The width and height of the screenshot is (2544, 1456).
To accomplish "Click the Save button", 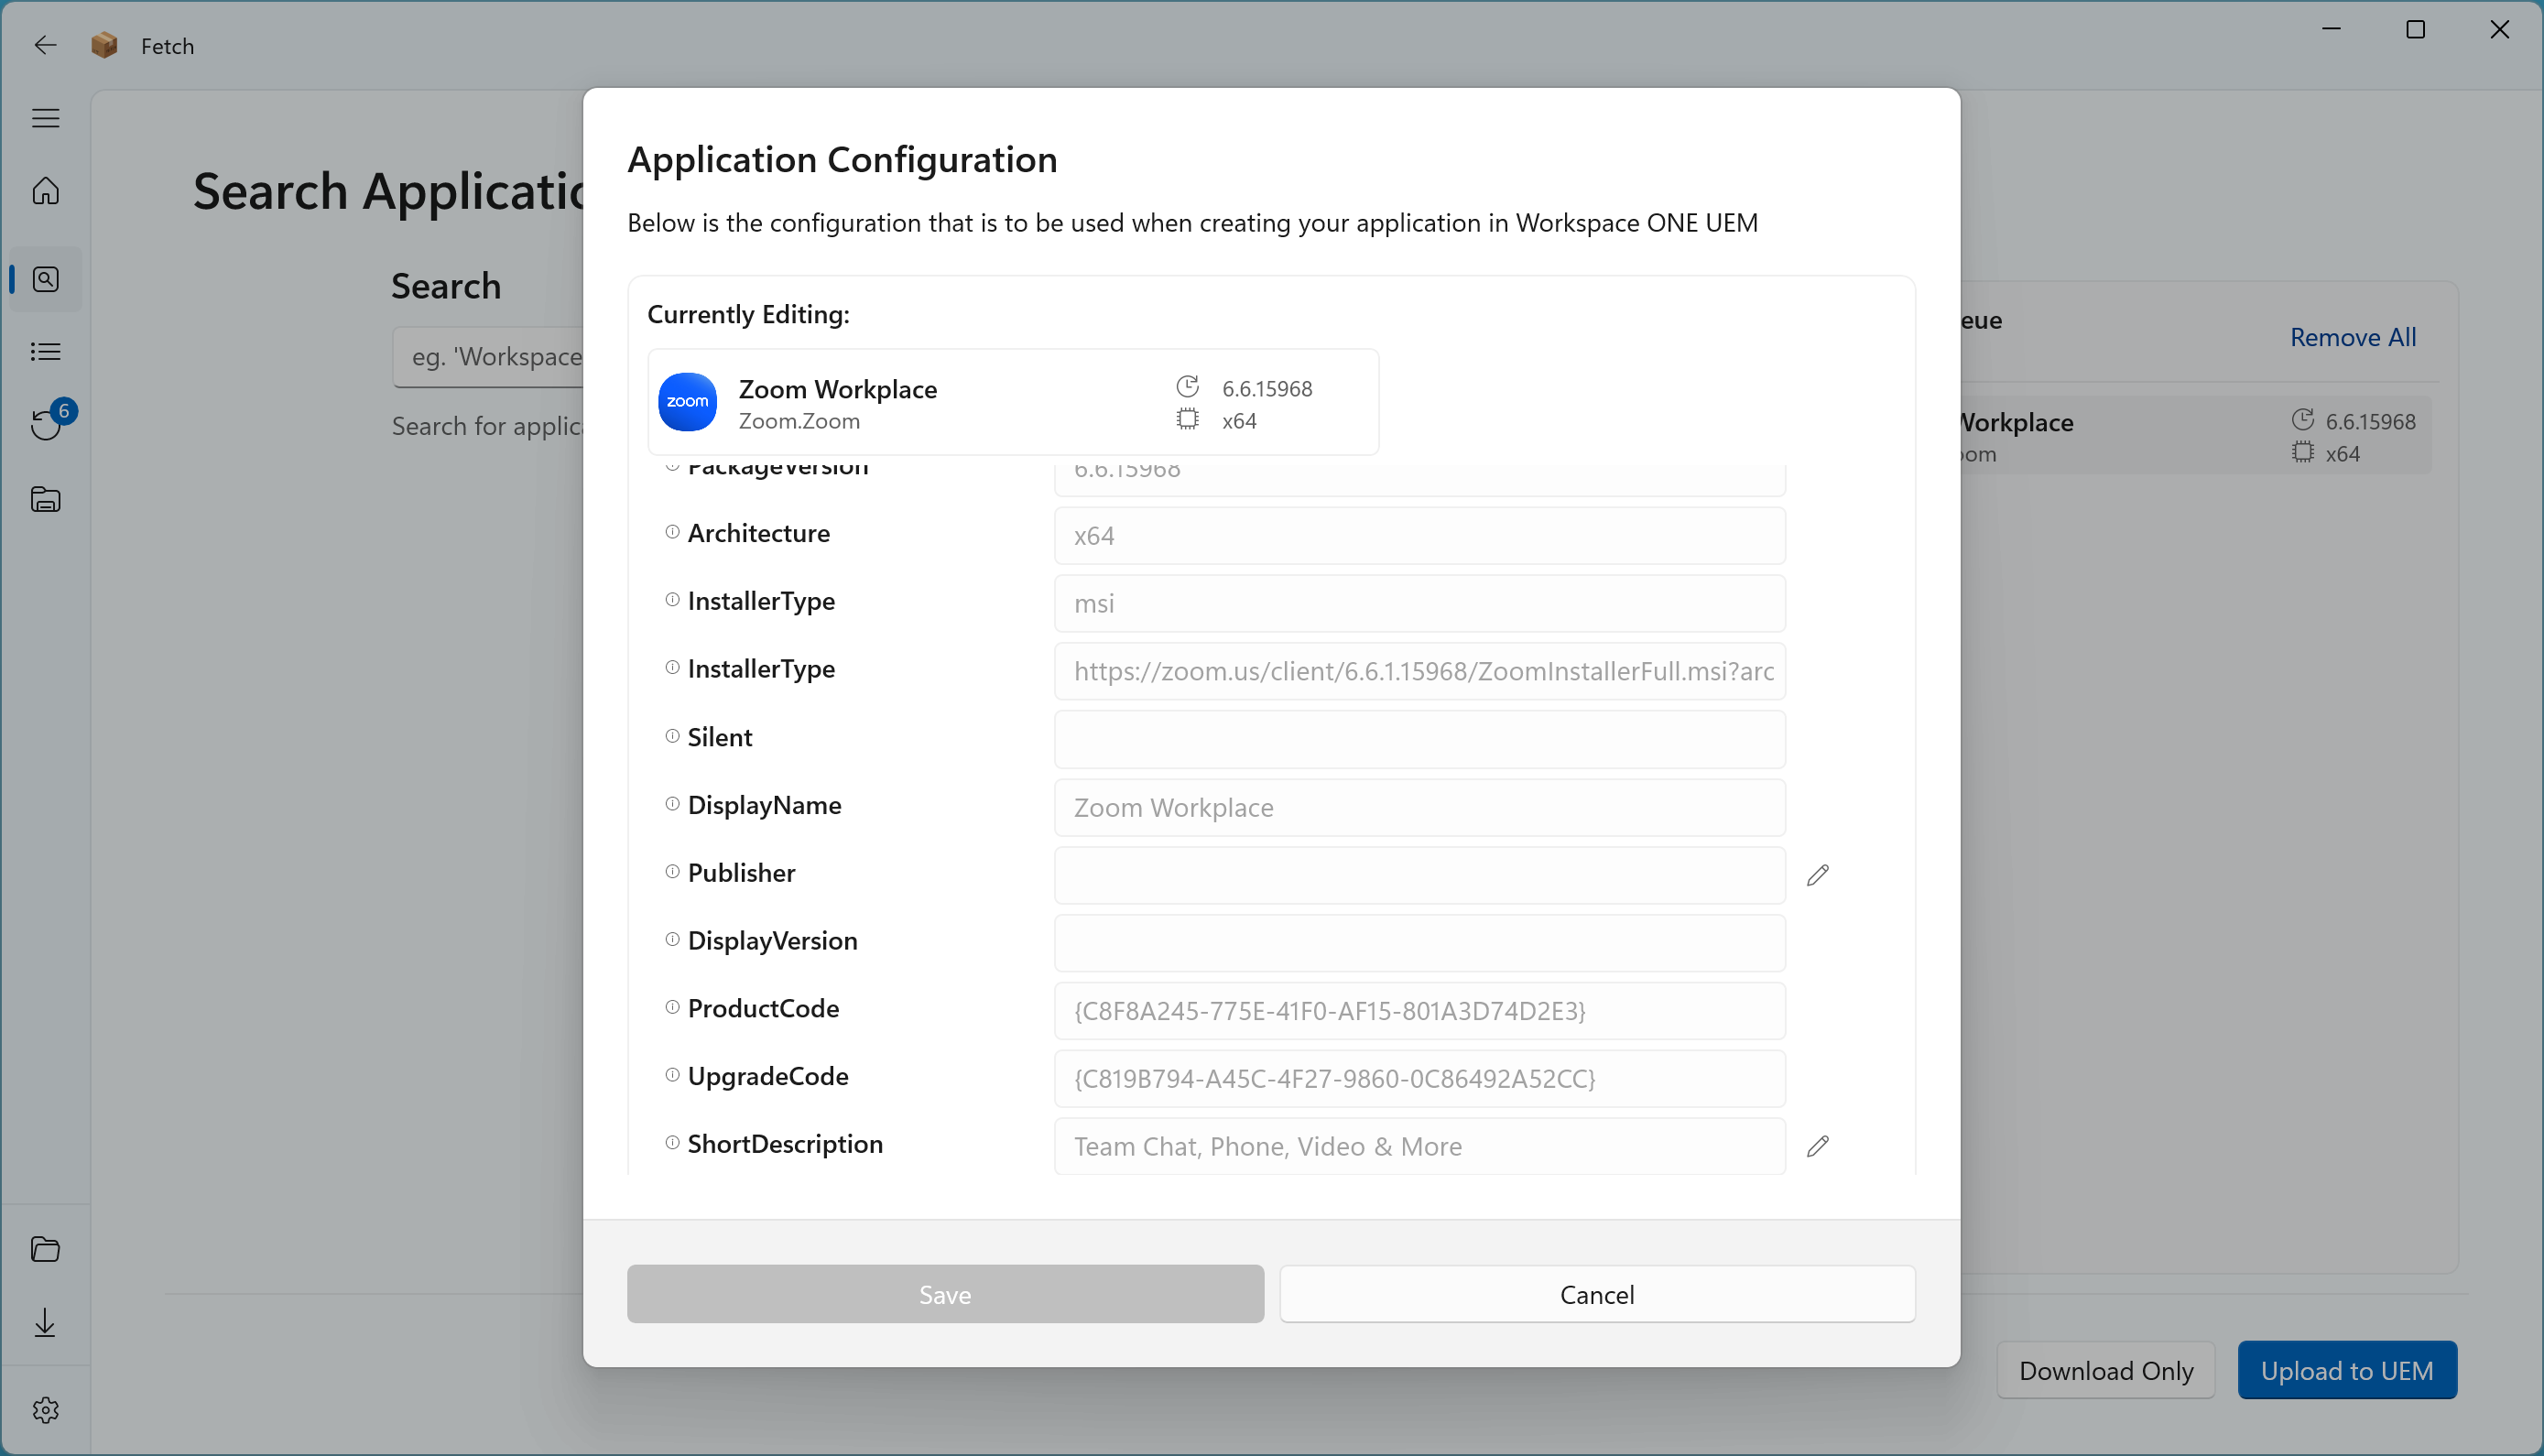I will (x=945, y=1294).
